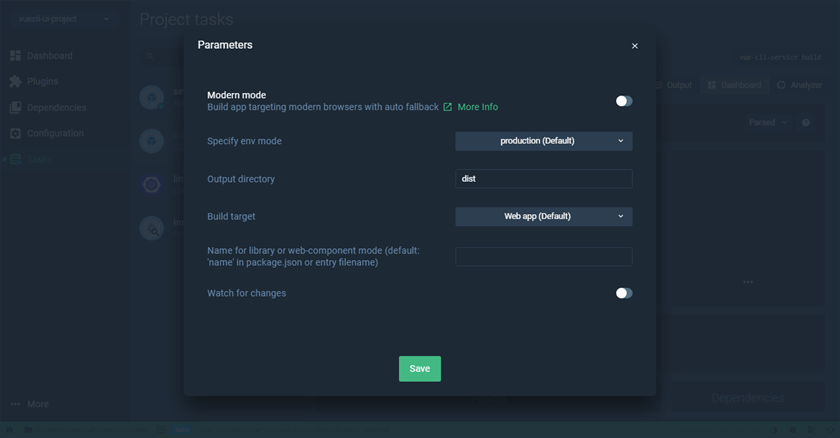The image size is (840, 438).
Task: Click the folder icon in the status bar
Action: [28, 429]
